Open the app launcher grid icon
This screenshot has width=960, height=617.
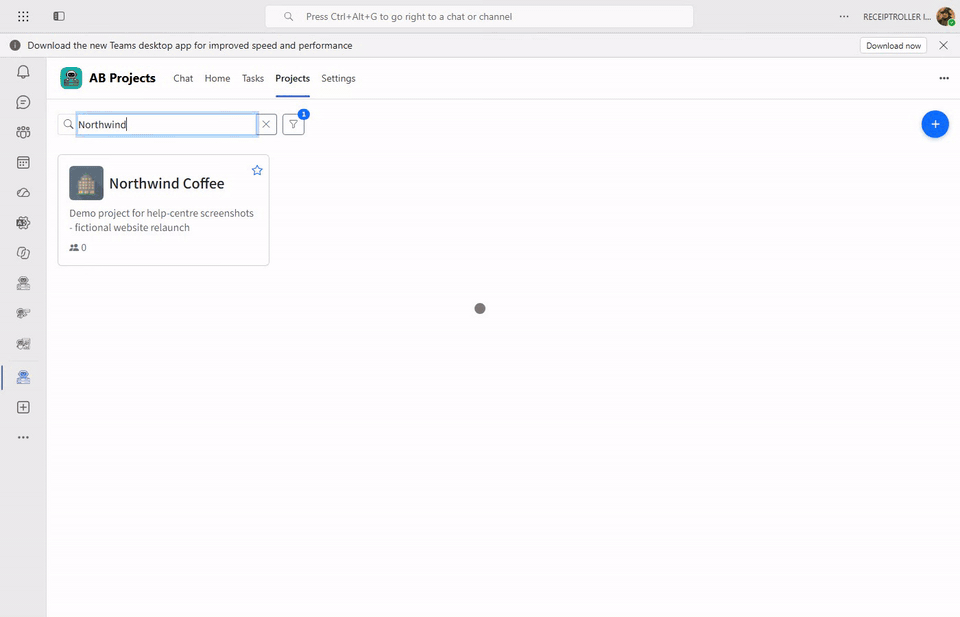23,17
